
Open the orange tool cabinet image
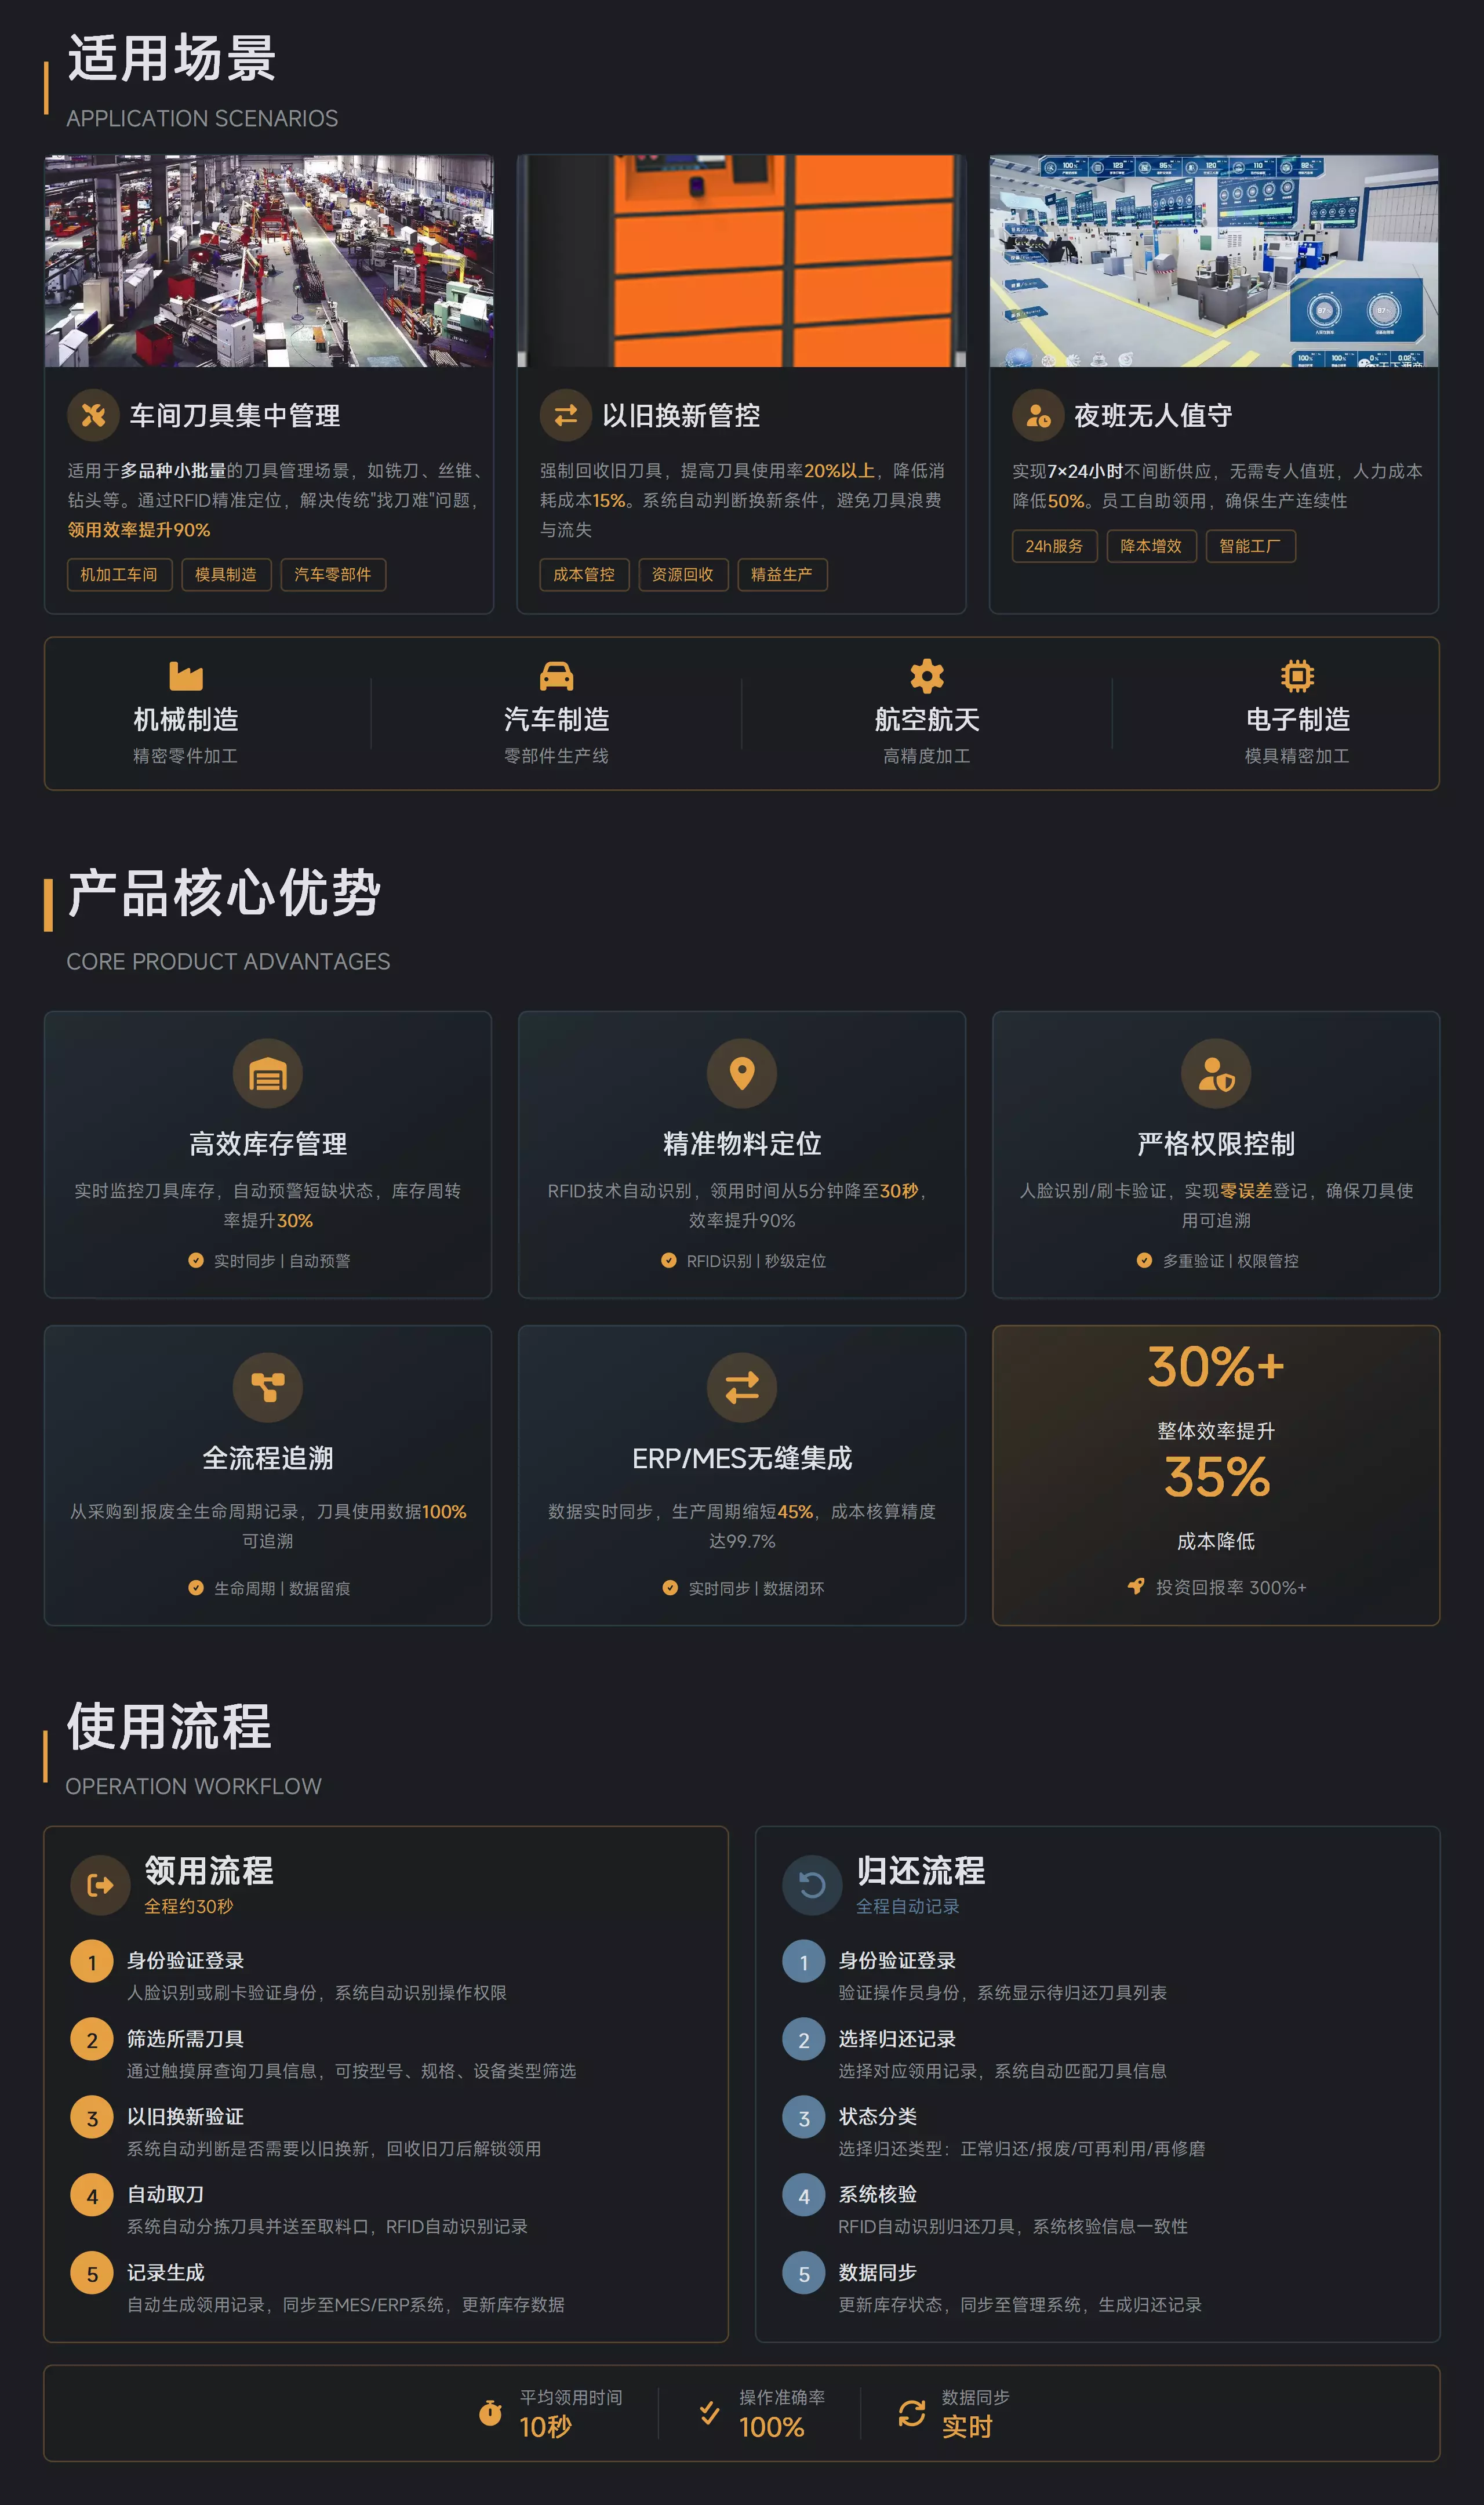[741, 261]
